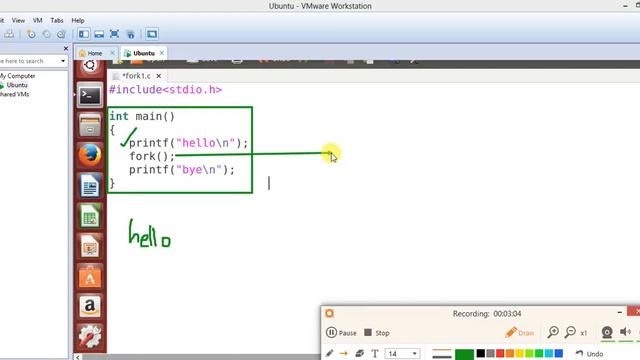Enter VMware full screen mode

pyautogui.click(x=115, y=34)
